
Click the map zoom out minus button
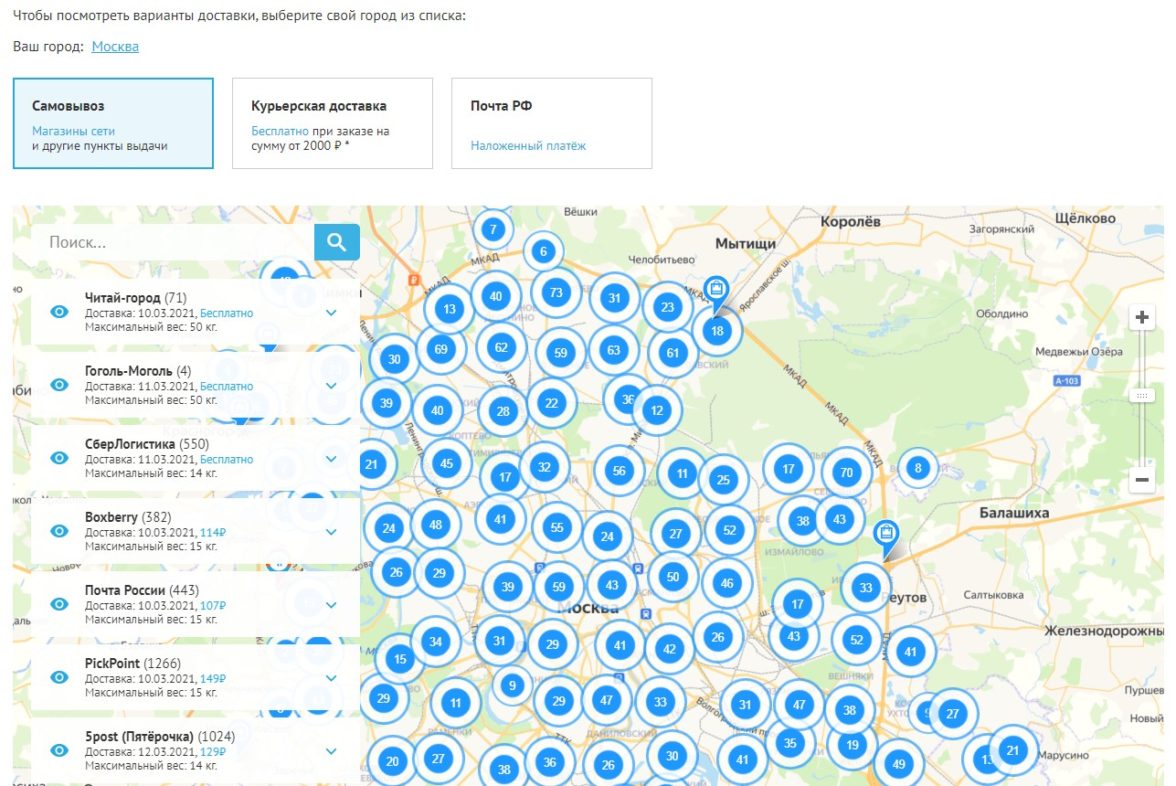coord(1142,480)
